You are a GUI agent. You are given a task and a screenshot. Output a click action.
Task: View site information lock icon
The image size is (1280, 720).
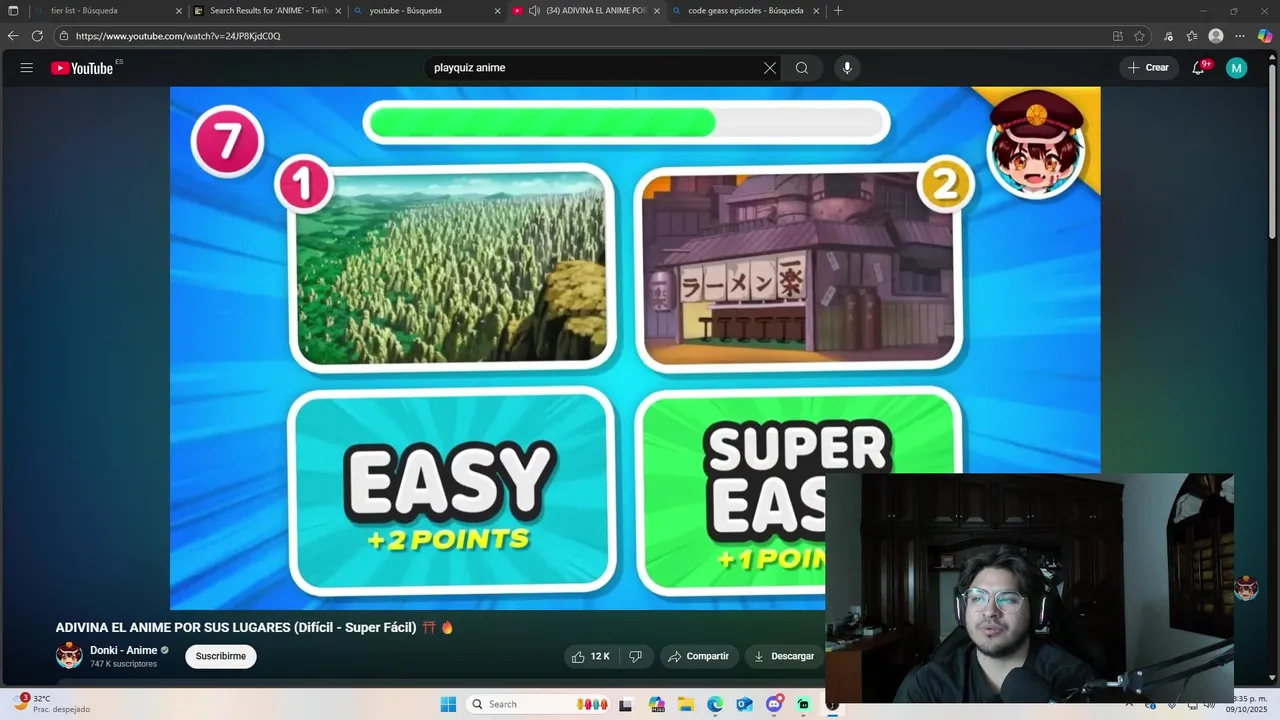coord(64,36)
